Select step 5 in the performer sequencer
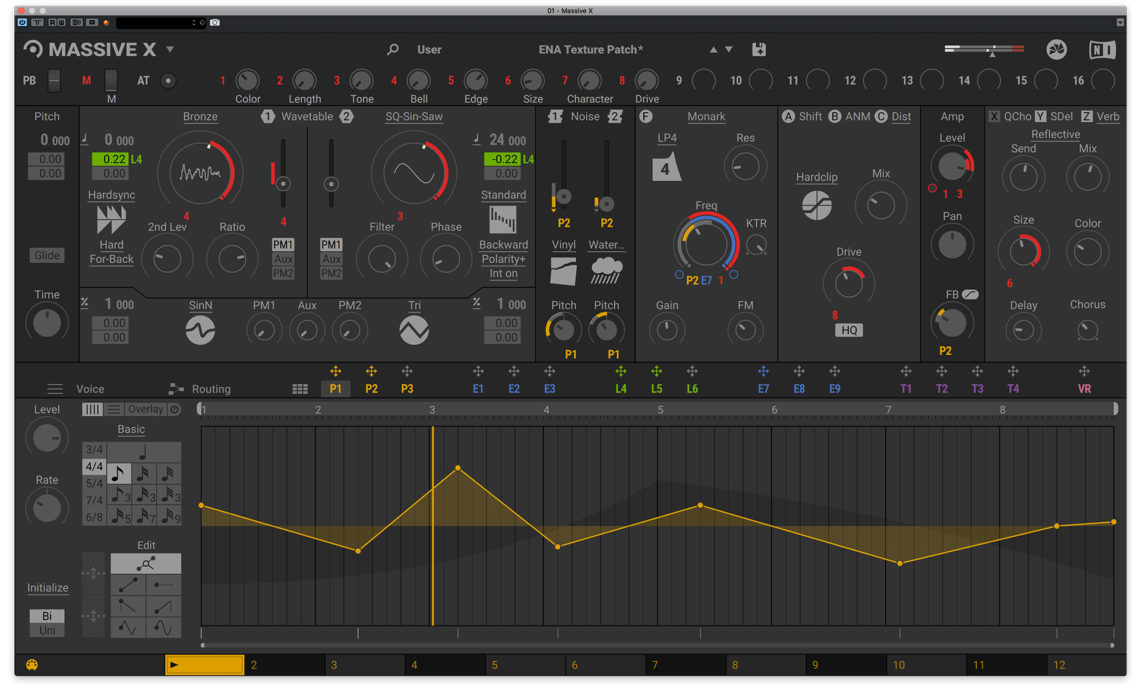The image size is (1140, 689). click(x=525, y=664)
